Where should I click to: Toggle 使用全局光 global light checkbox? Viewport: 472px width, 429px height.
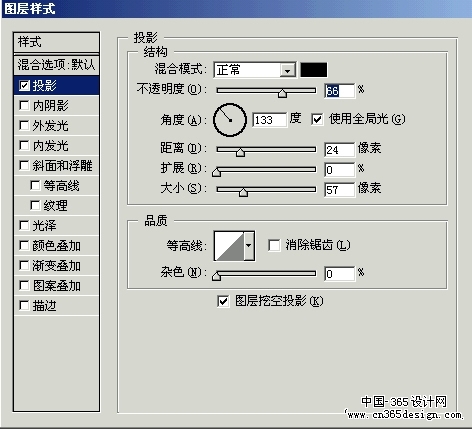pos(317,119)
